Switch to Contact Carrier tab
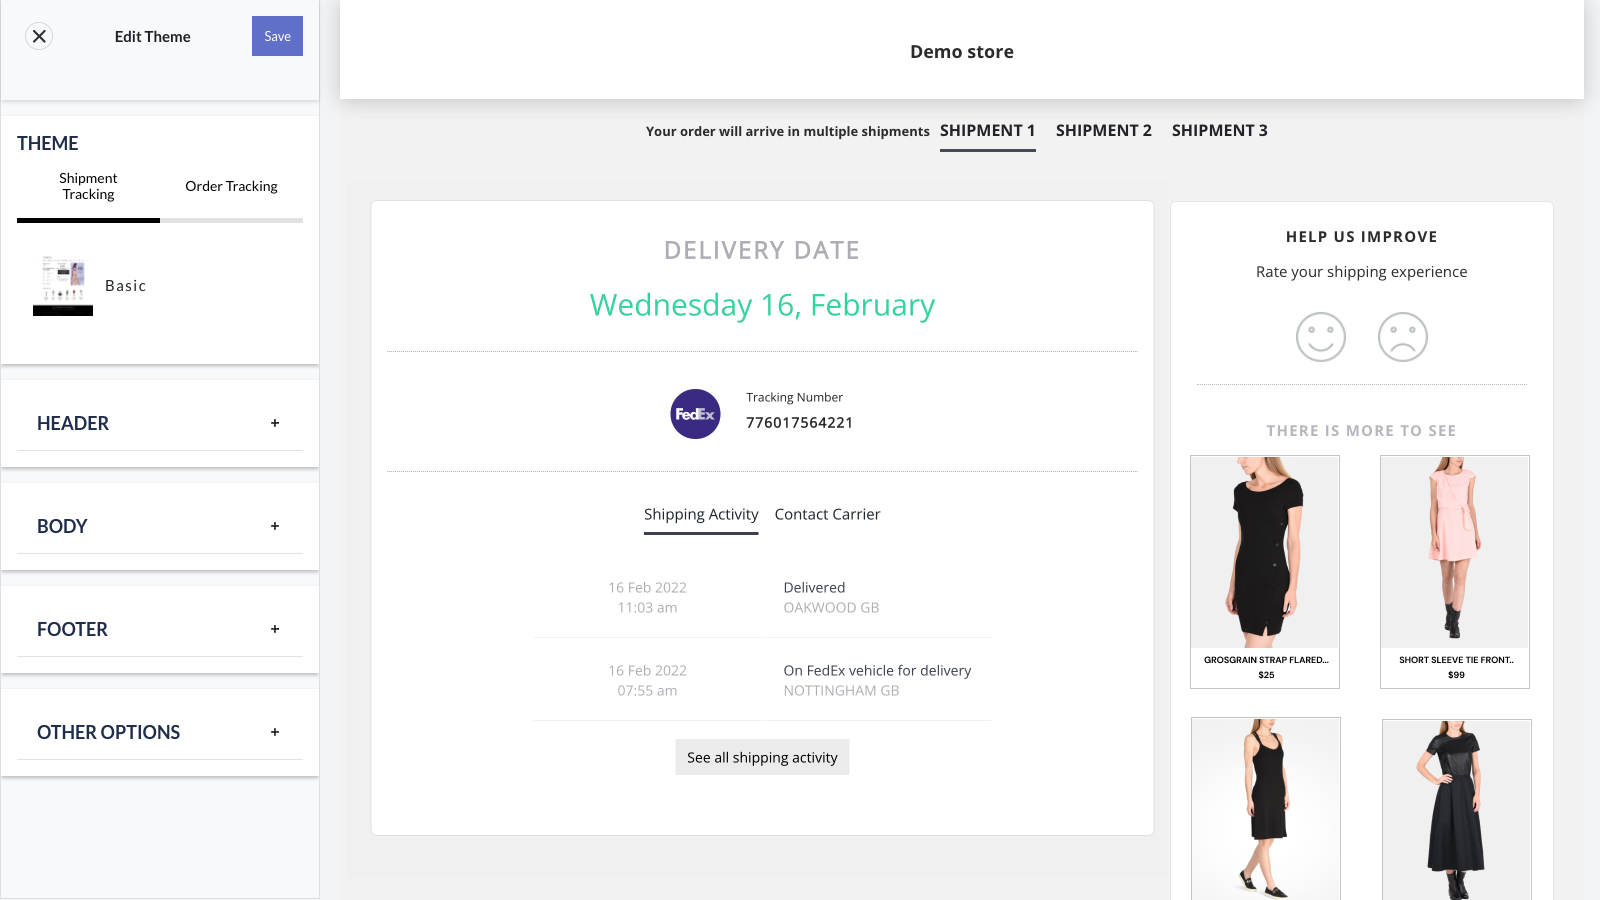This screenshot has width=1600, height=900. pyautogui.click(x=827, y=514)
